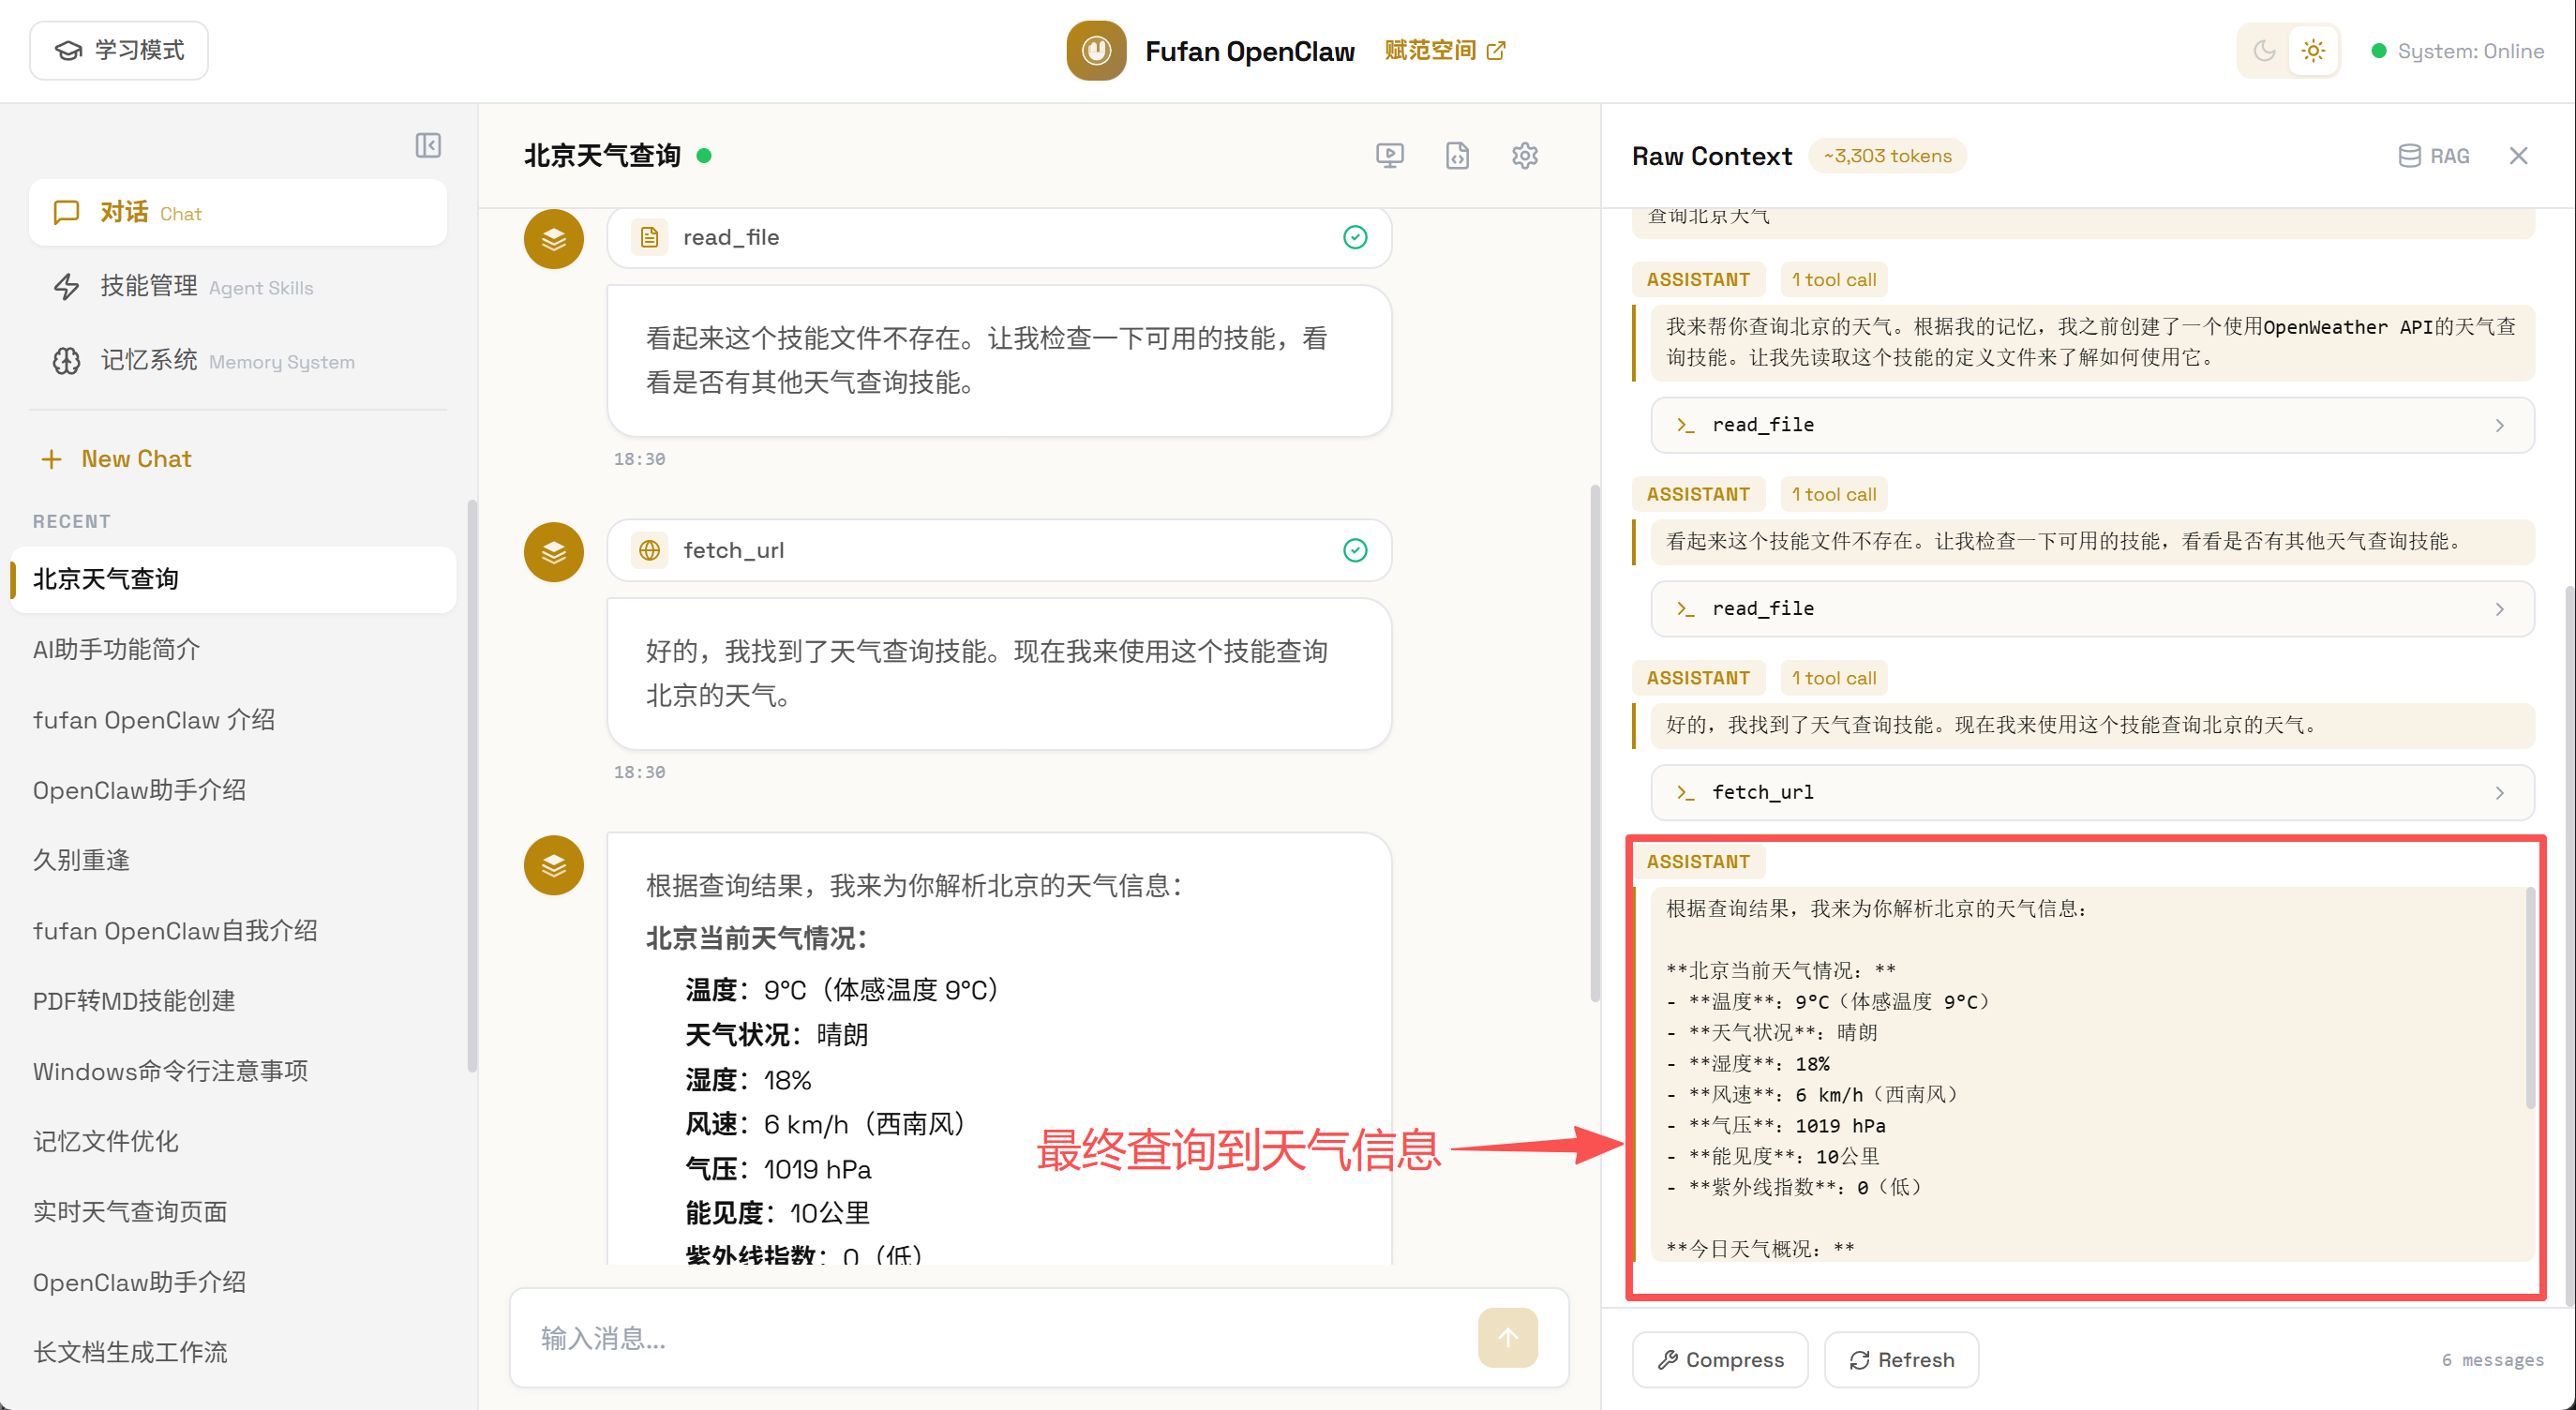
Task: Open the PDF转MD技能创建 conversation
Action: (234, 1001)
